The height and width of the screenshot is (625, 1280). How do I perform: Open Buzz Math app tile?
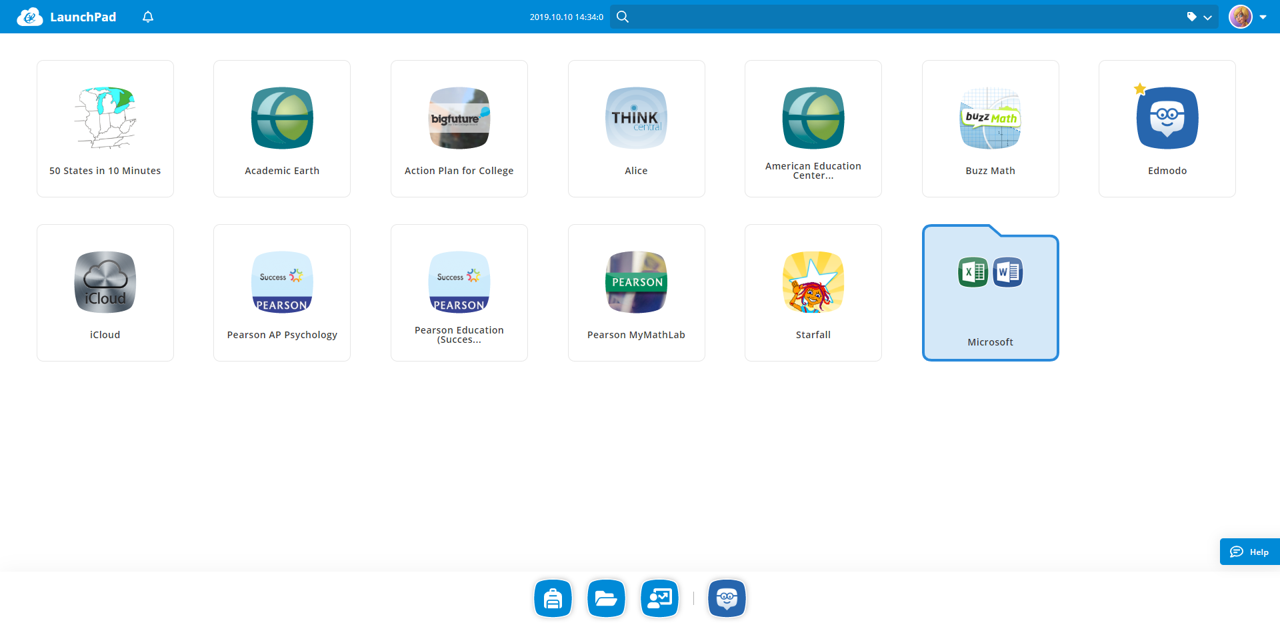coord(990,128)
